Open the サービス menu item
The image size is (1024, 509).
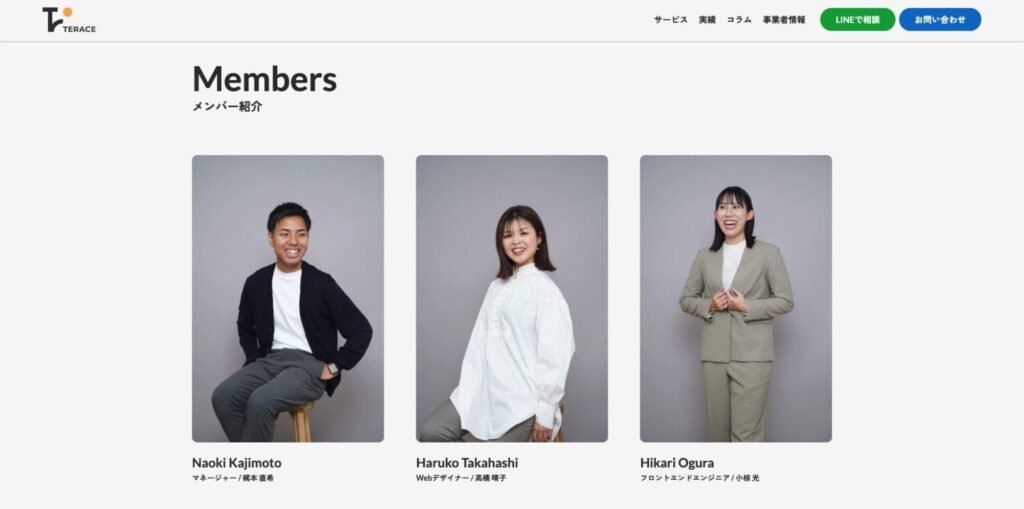coord(671,20)
